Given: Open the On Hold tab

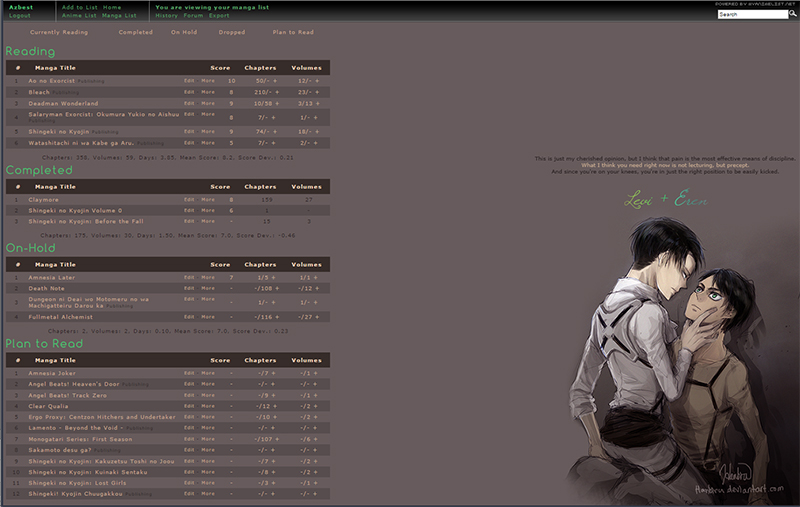Looking at the screenshot, I should pyautogui.click(x=184, y=32).
